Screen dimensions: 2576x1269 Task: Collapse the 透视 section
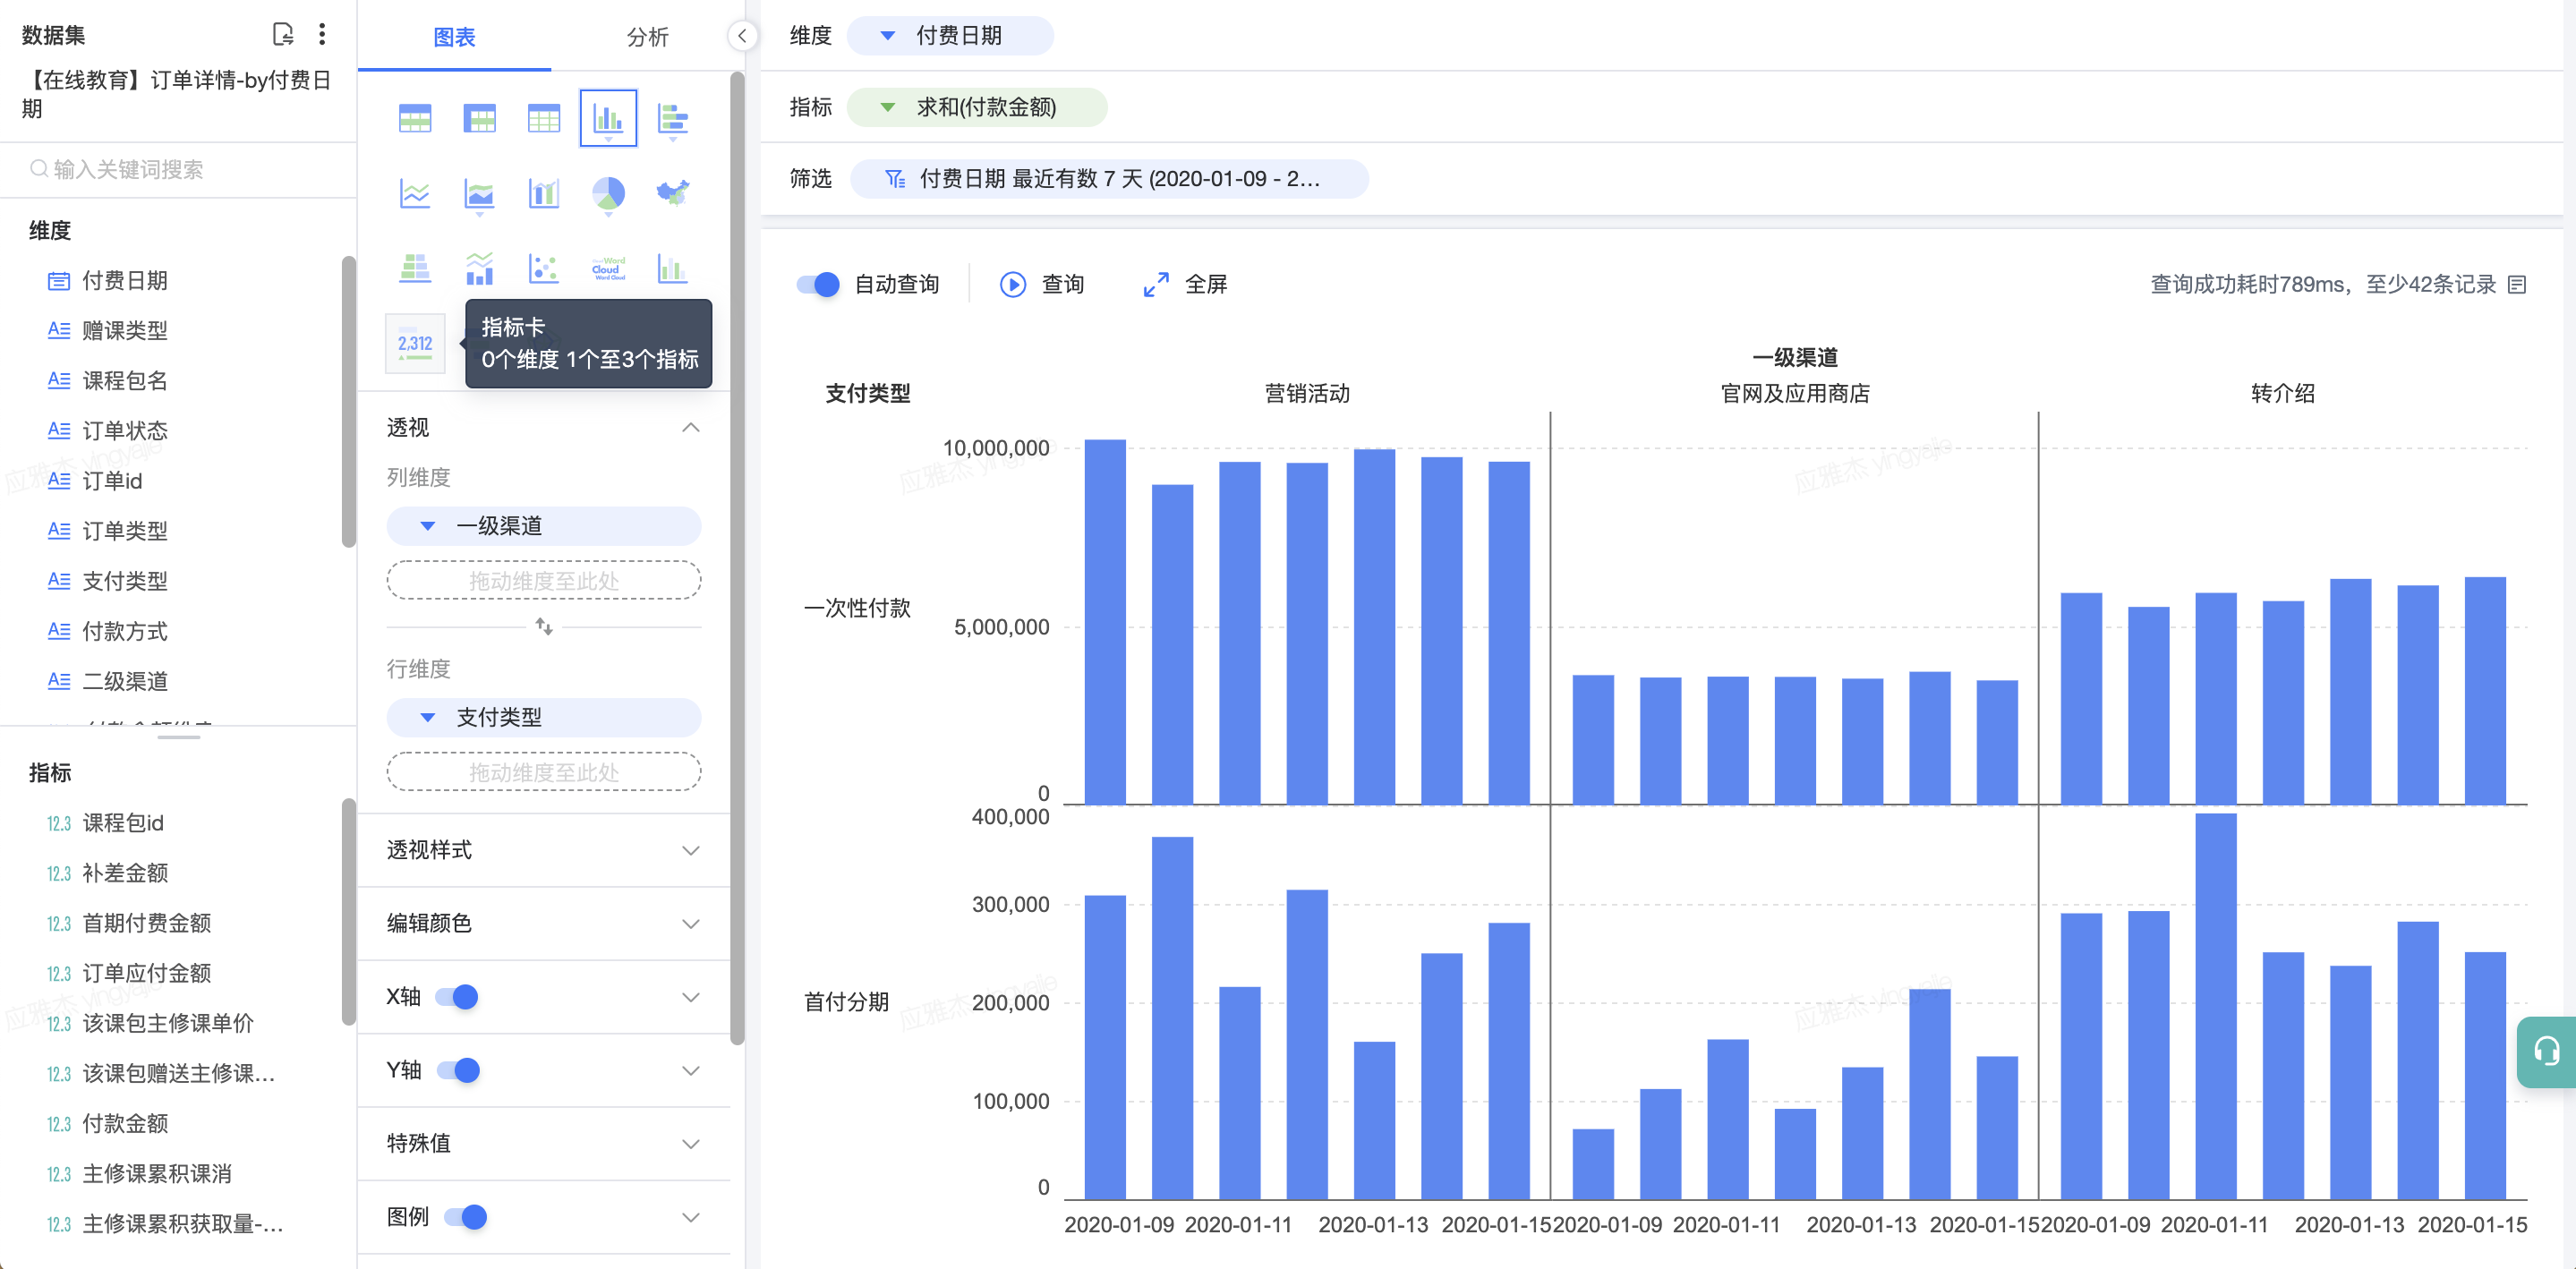point(691,428)
